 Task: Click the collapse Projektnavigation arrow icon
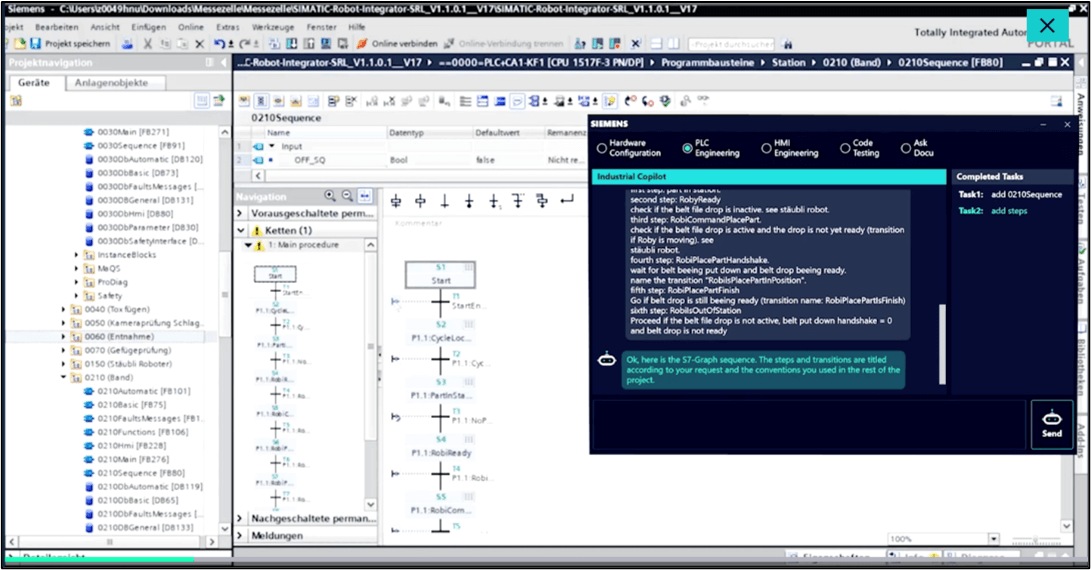[223, 63]
